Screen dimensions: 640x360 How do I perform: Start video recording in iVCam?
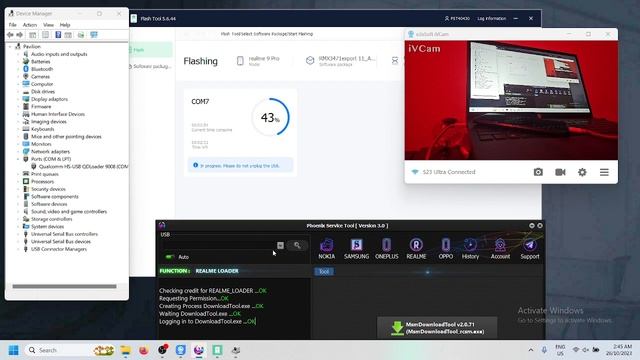pyautogui.click(x=560, y=172)
